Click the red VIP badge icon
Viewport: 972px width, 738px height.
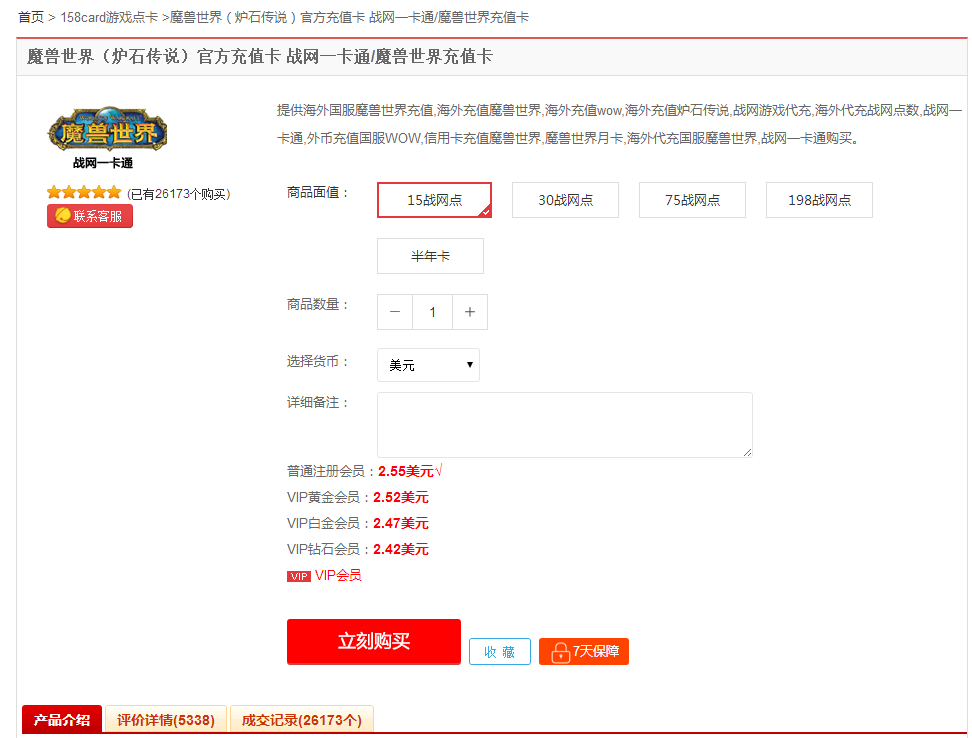299,576
